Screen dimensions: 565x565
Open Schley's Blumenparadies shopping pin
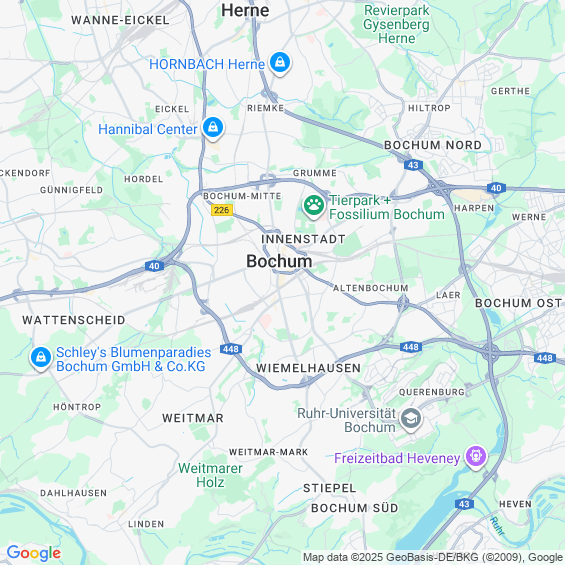[x=41, y=358]
